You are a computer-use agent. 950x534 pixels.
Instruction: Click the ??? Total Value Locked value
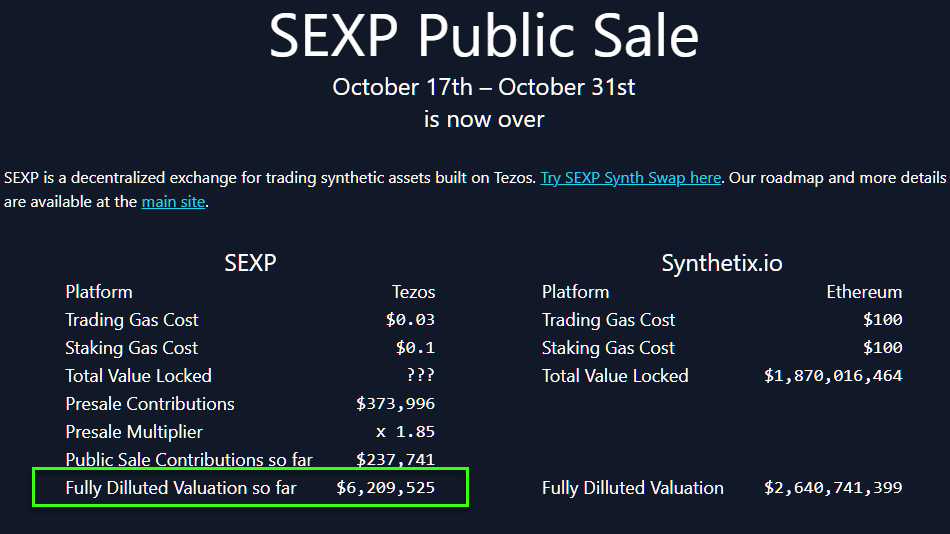point(420,375)
